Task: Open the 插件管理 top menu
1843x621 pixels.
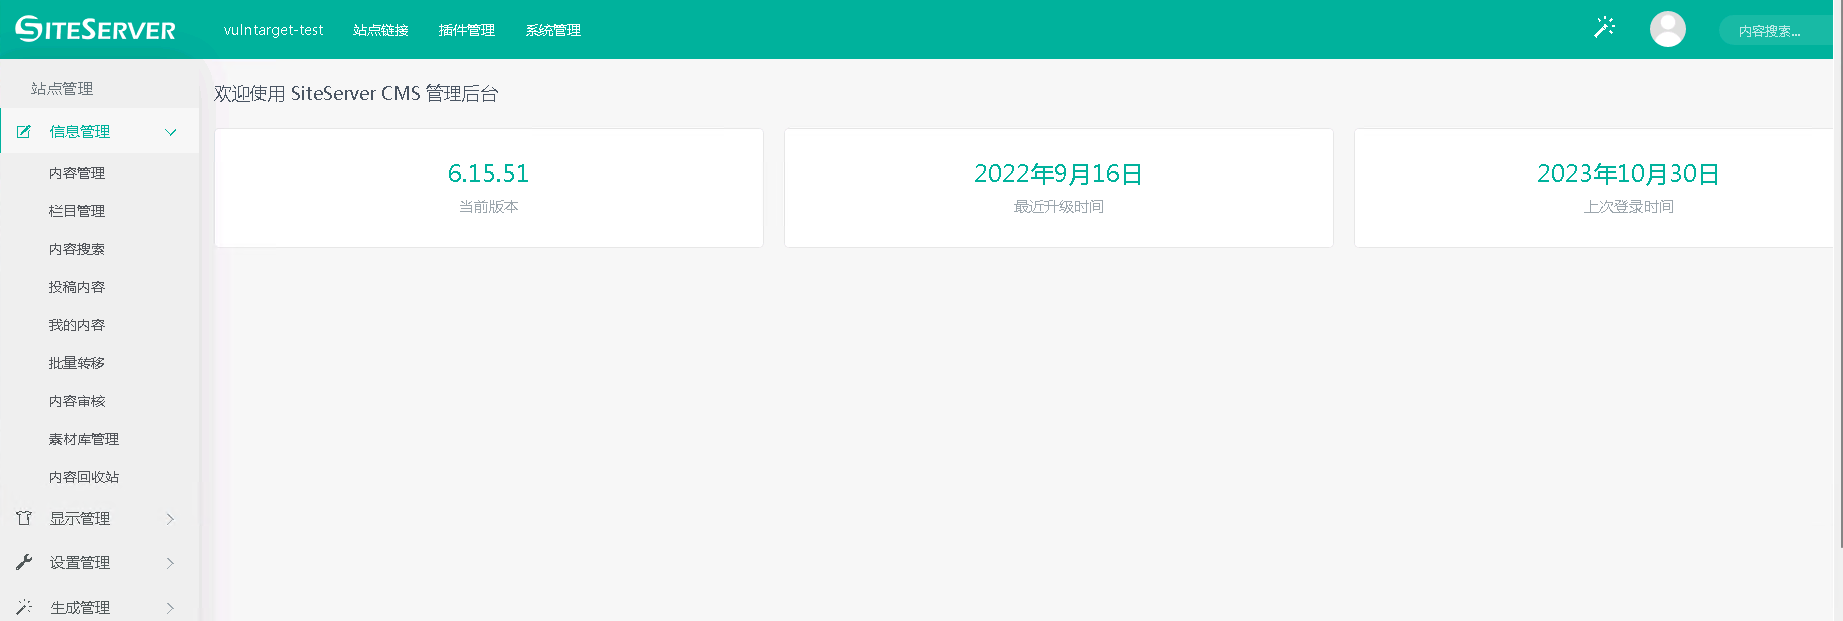Action: click(467, 30)
